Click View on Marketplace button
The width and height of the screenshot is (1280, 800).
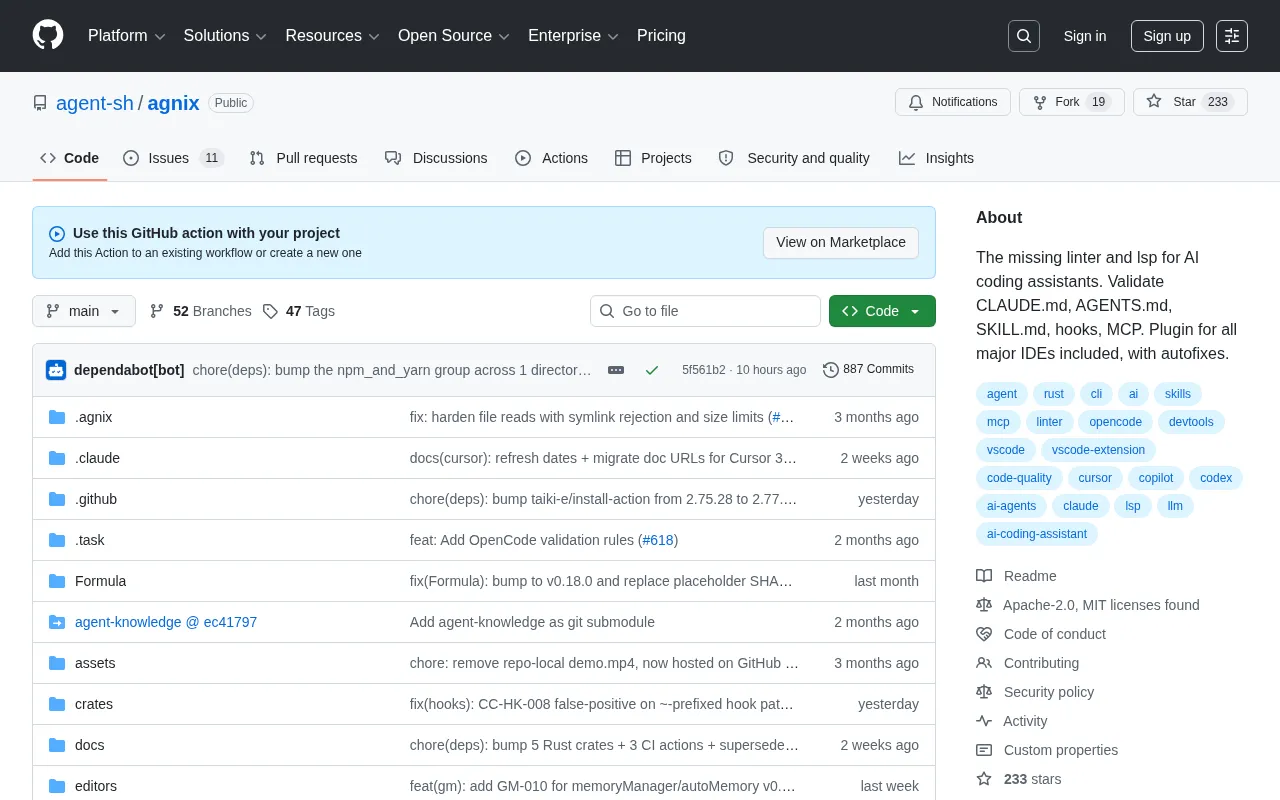(841, 242)
